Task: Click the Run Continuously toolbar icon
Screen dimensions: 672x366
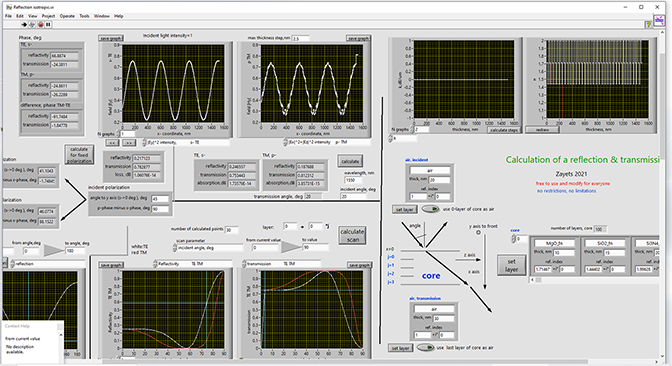Action: tap(32, 25)
